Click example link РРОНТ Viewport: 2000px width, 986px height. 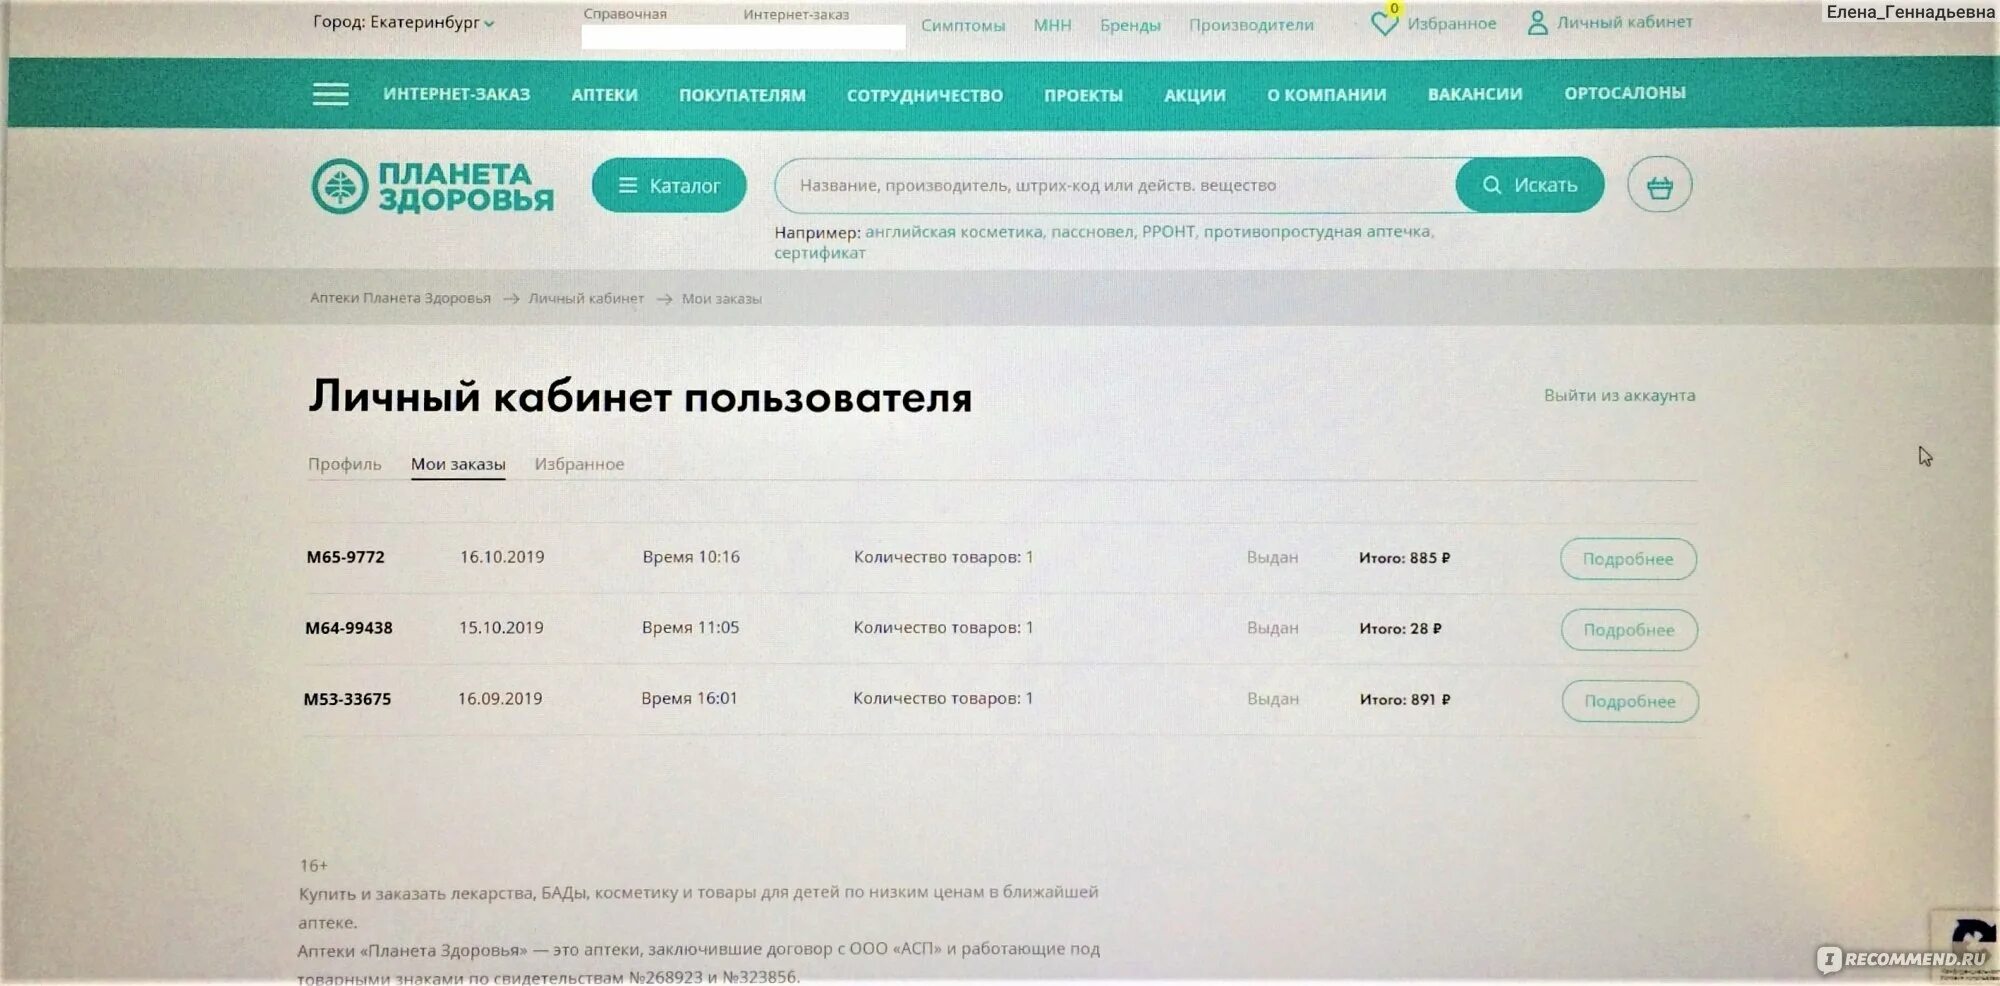[x=1168, y=232]
